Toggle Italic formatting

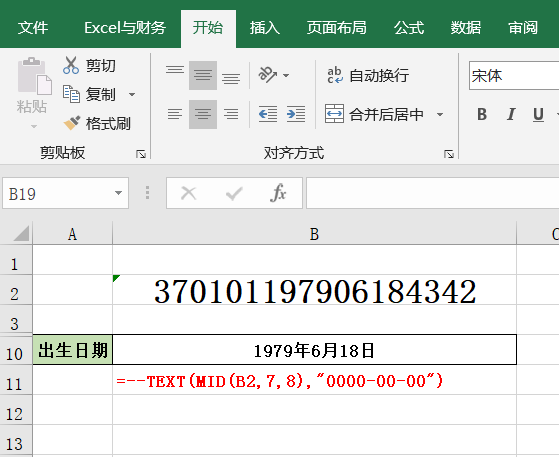pyautogui.click(x=511, y=114)
